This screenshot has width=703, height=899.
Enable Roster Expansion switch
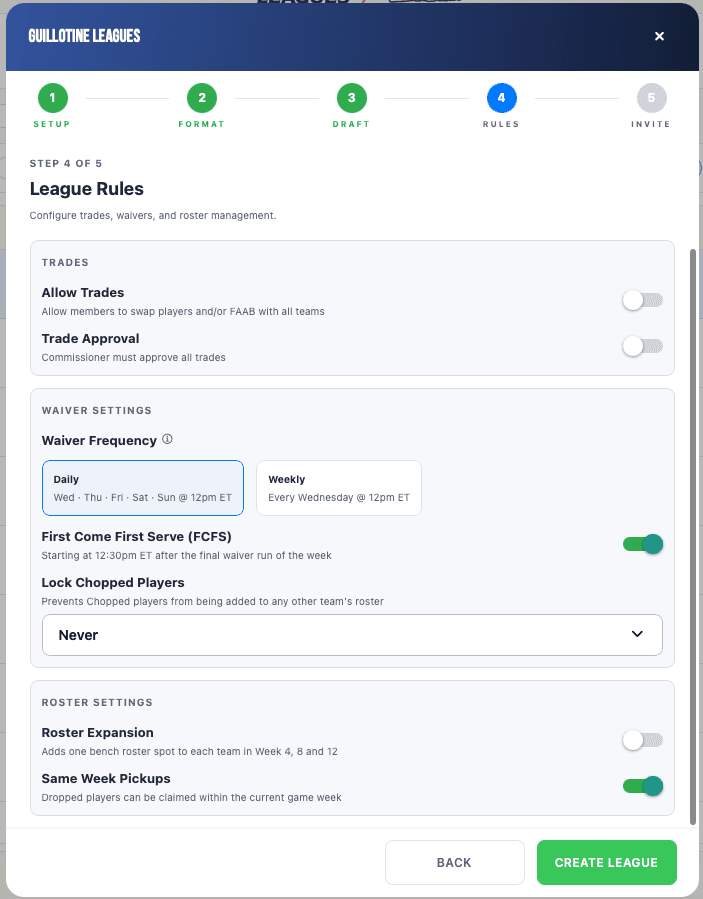point(643,740)
